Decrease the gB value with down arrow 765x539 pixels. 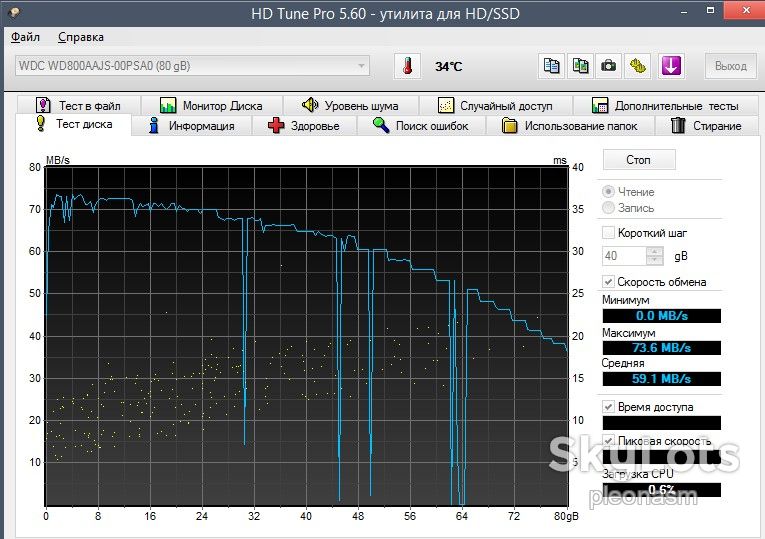(x=654, y=260)
